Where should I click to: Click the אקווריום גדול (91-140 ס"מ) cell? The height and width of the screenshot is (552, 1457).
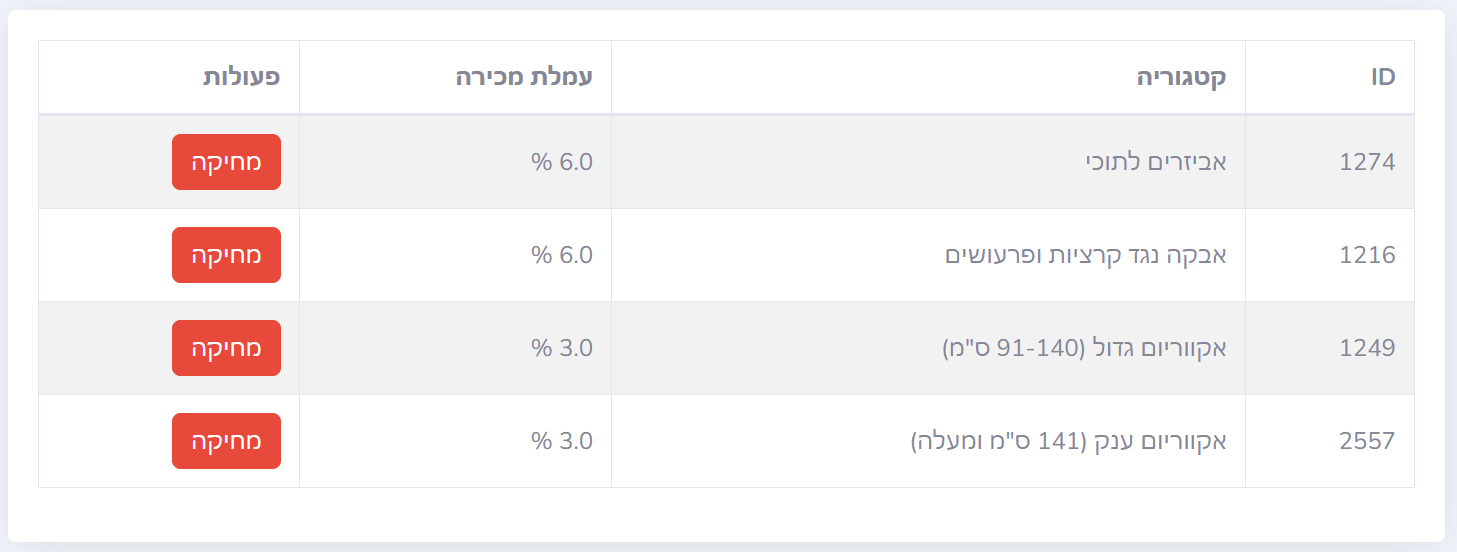[1084, 348]
